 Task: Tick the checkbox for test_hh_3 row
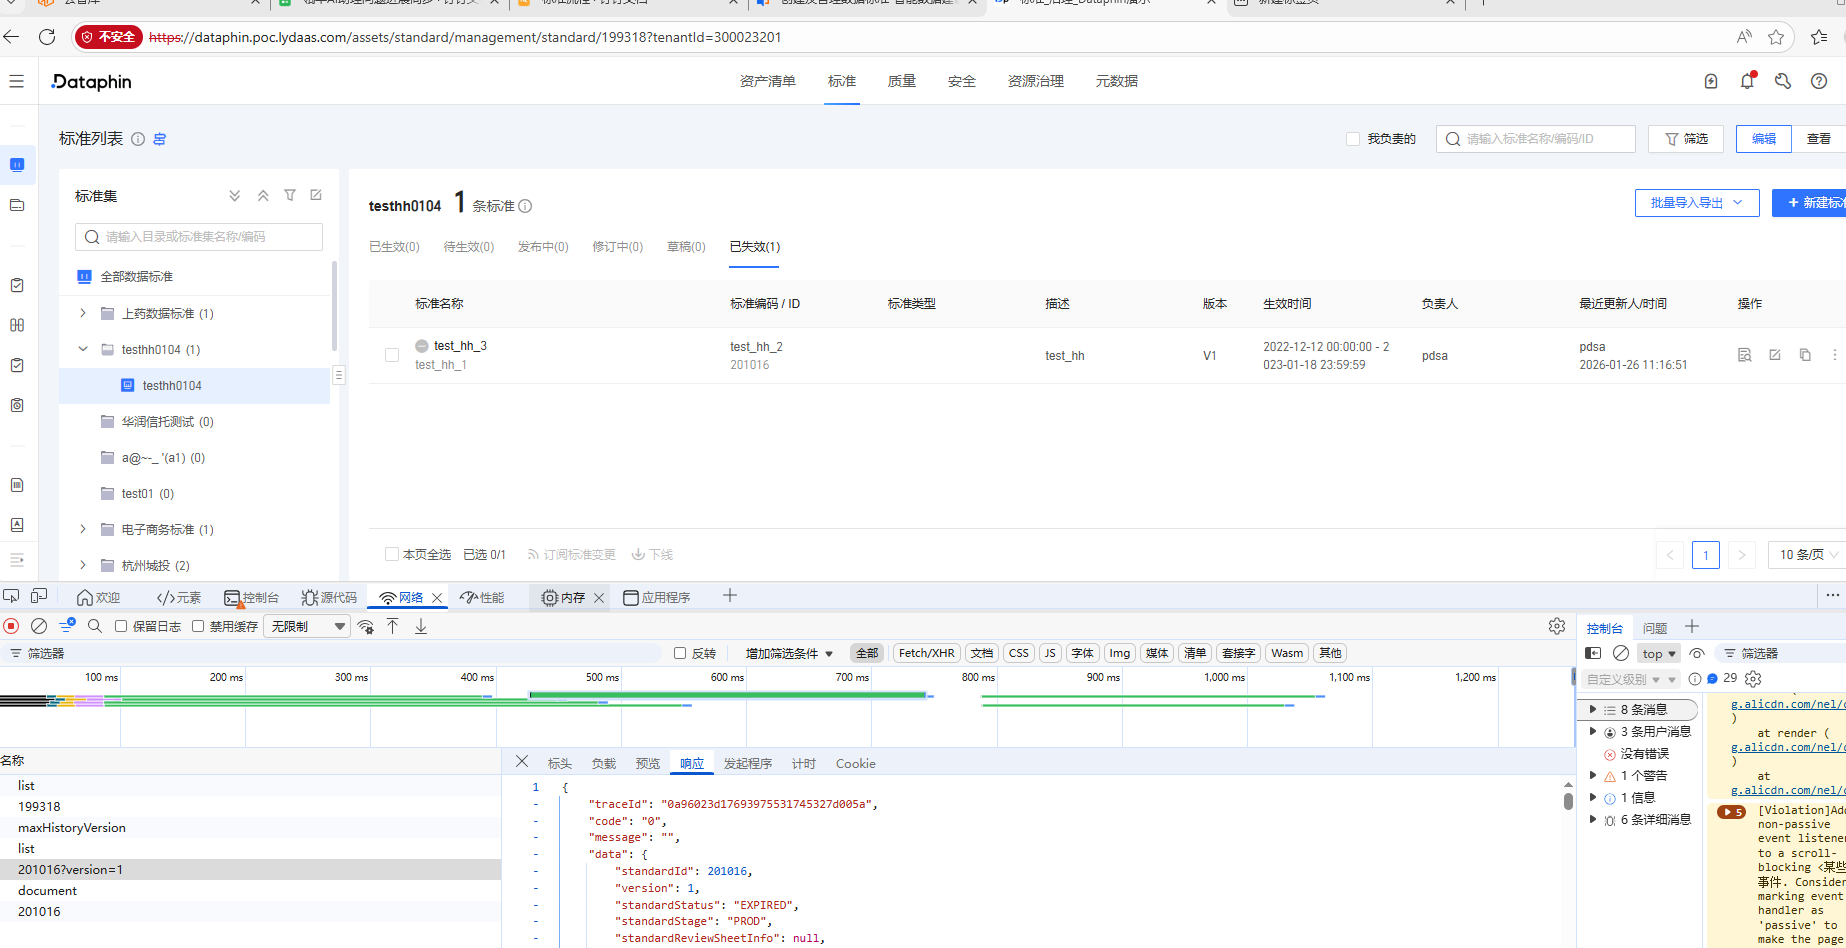(392, 355)
